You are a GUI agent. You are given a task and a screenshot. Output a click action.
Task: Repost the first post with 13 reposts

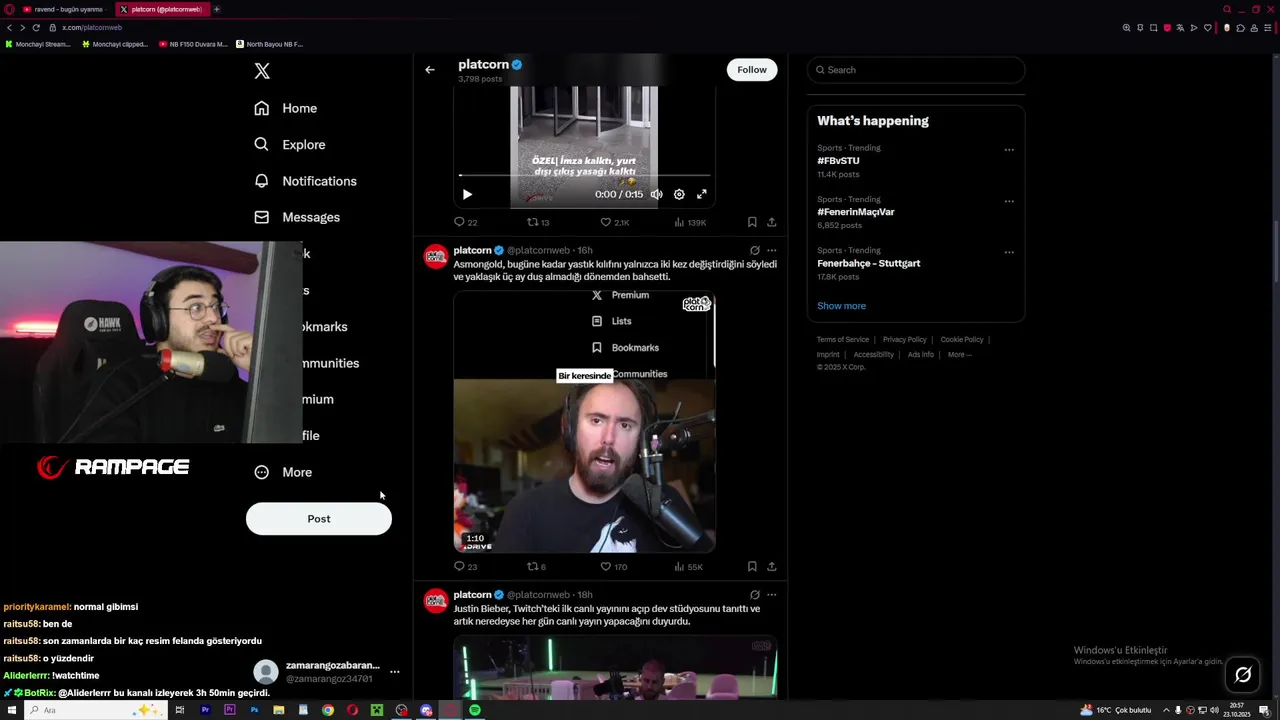click(x=538, y=222)
